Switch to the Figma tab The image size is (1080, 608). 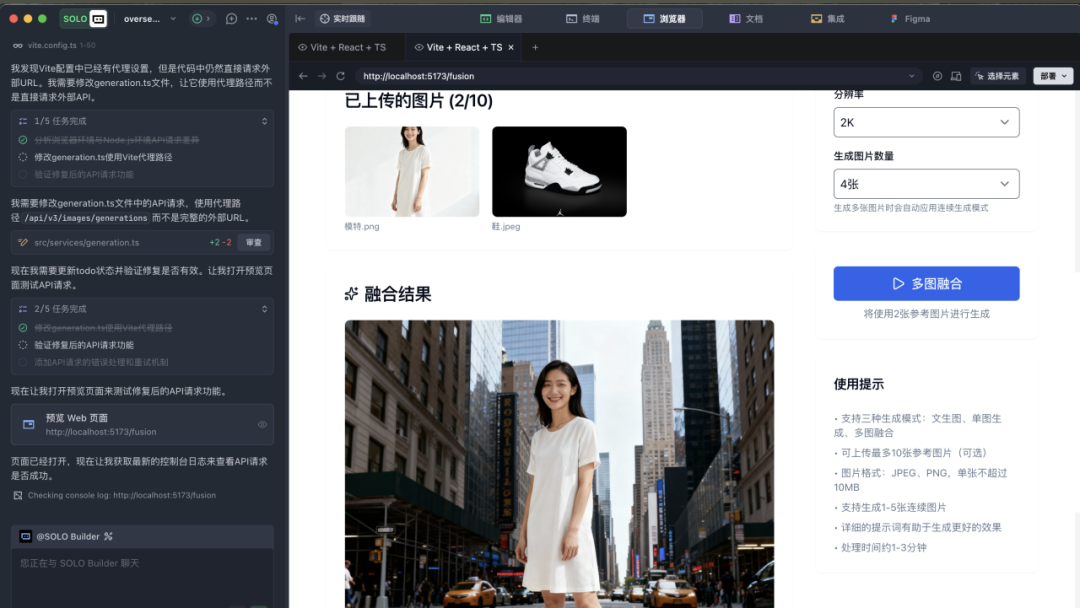[910, 19]
